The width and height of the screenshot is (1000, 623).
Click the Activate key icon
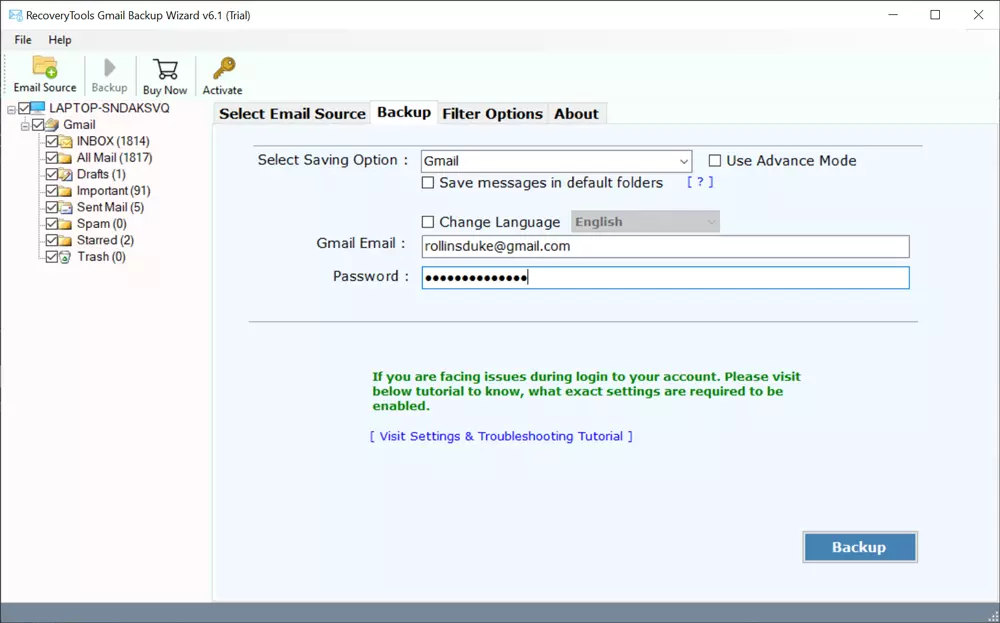point(222,69)
